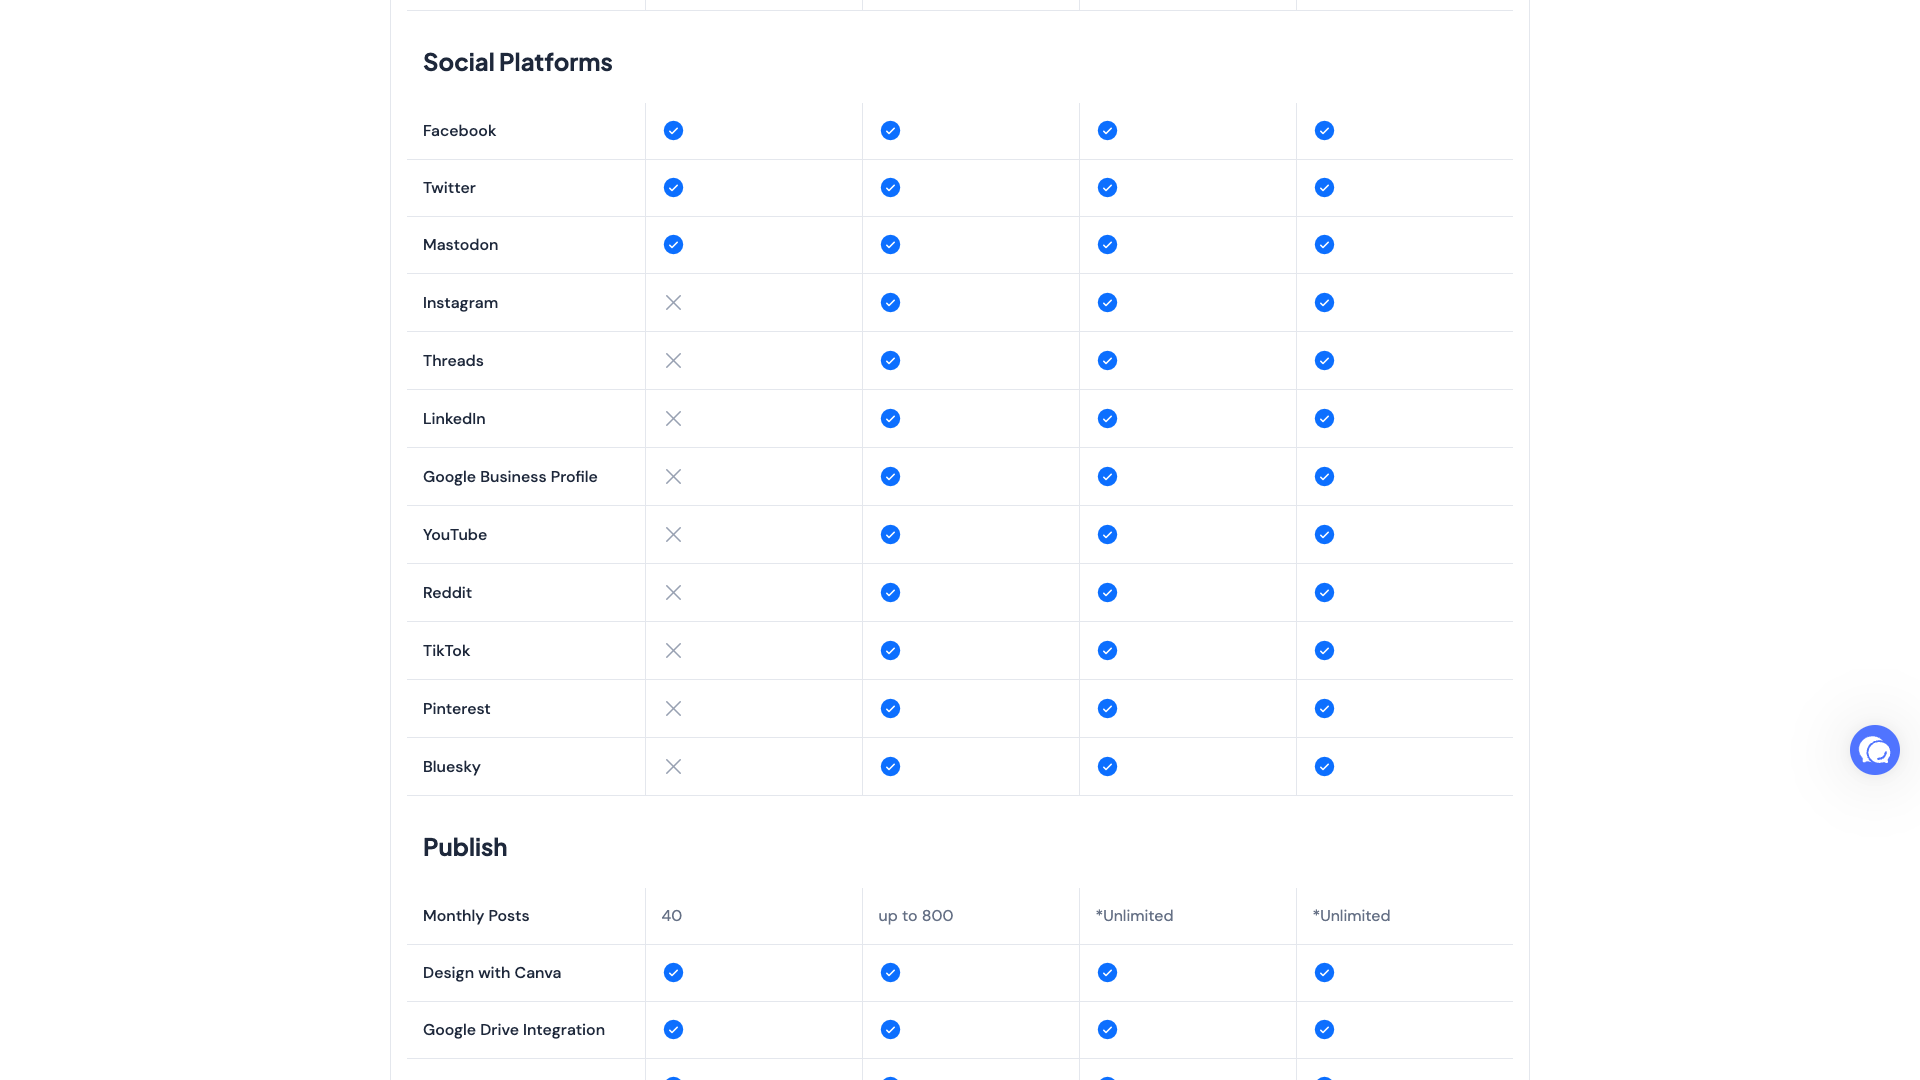This screenshot has height=1080, width=1920.
Task: Click the Instagram X icon in the first column
Action: [673, 302]
